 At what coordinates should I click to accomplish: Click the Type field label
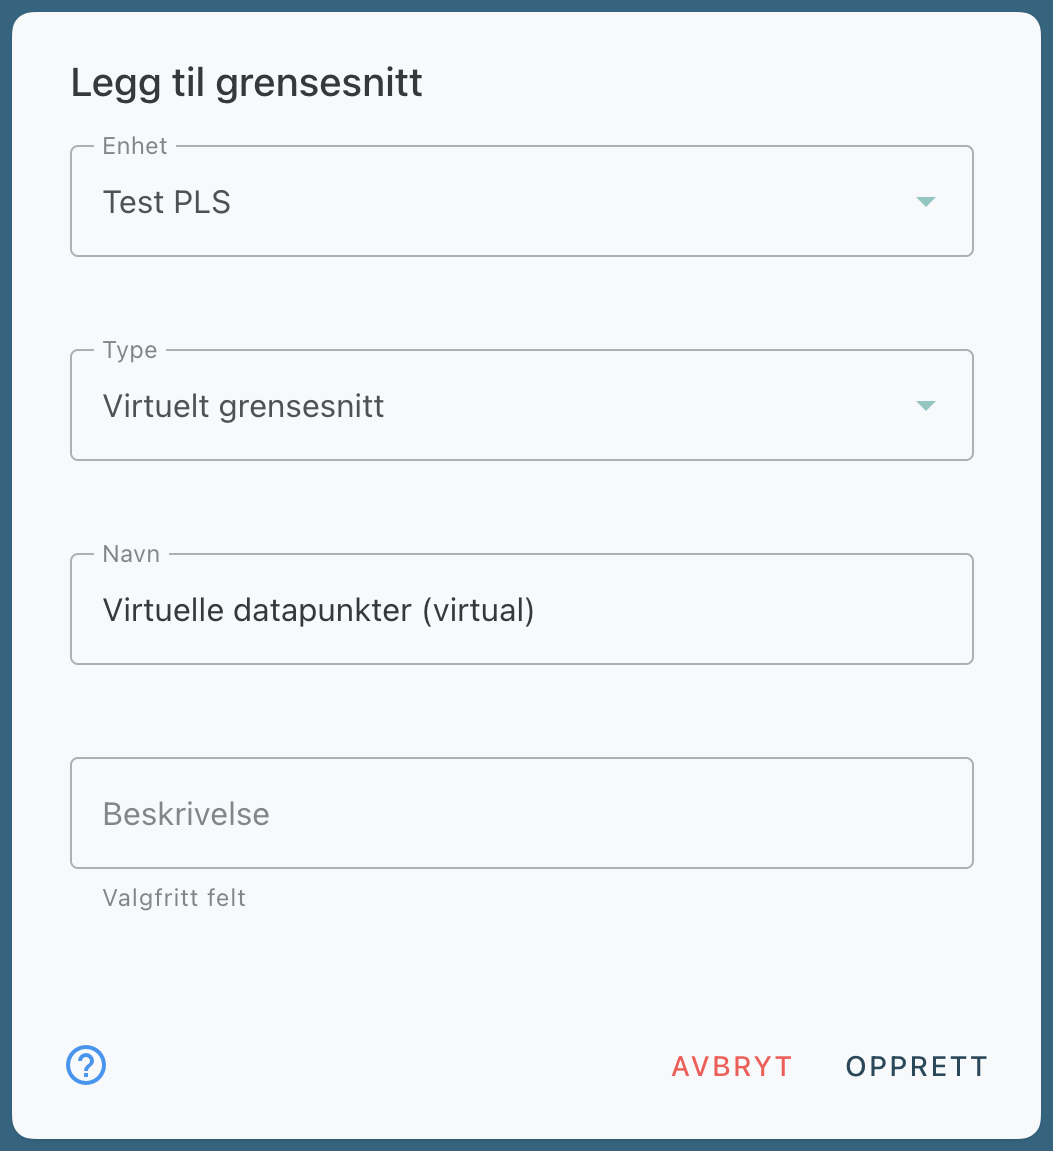[x=130, y=350]
